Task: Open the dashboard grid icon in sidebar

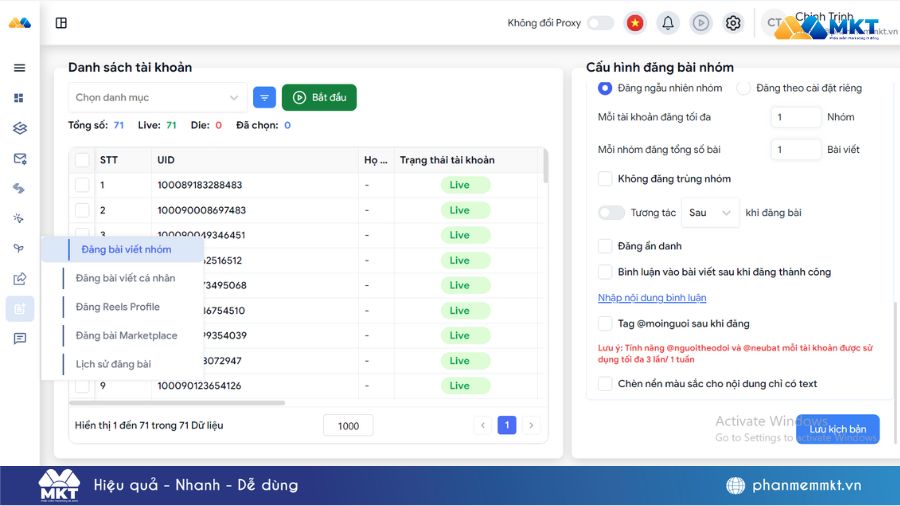Action: 19,98
